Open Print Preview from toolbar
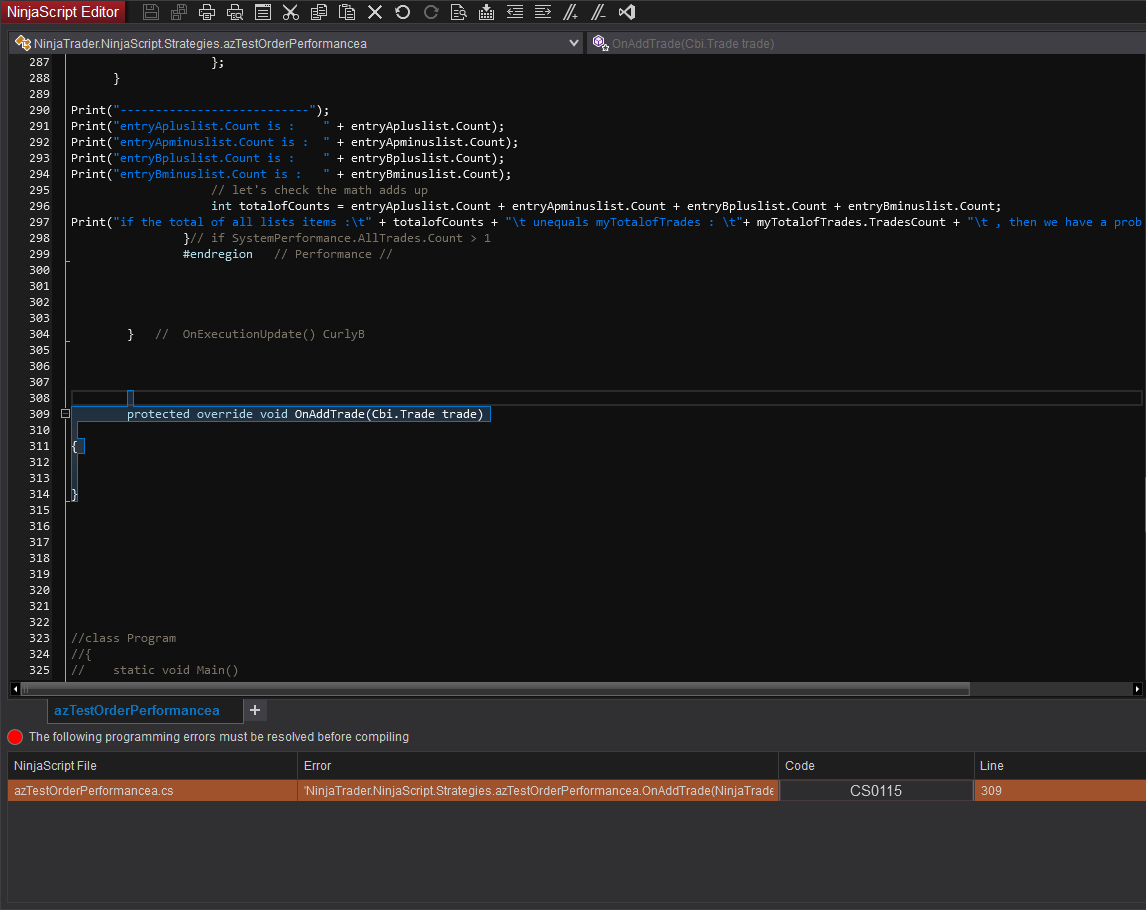This screenshot has width=1146, height=910. 235,12
